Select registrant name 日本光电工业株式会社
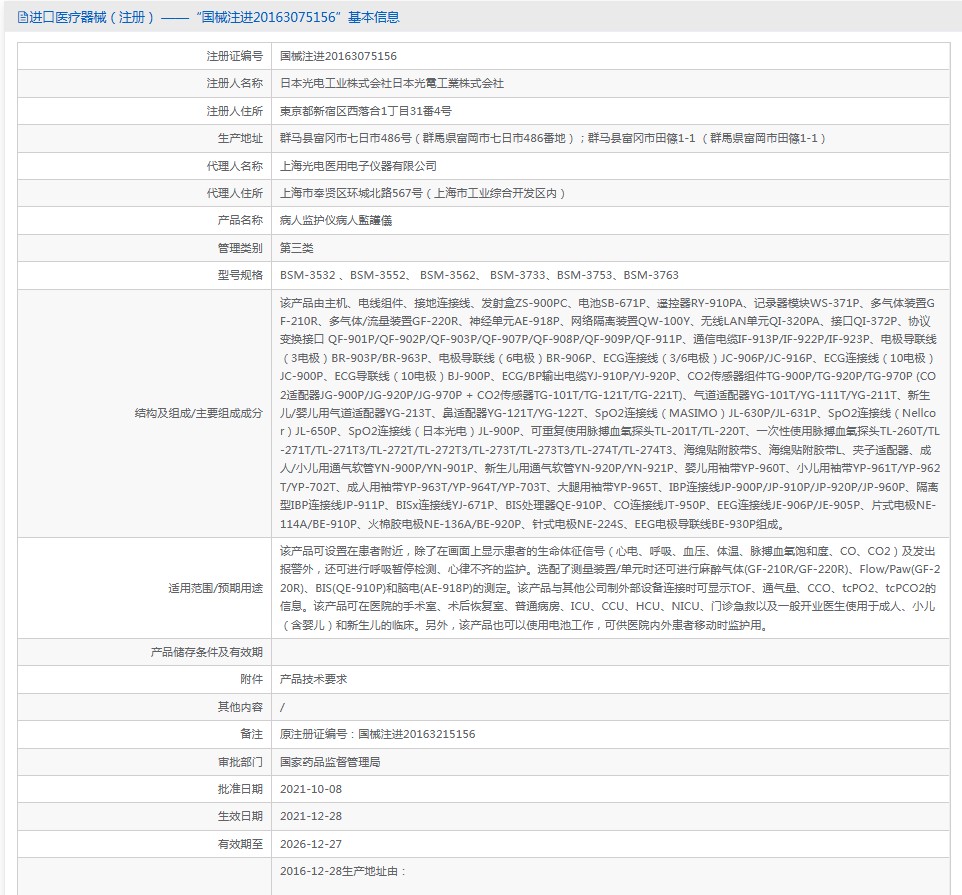Image resolution: width=962 pixels, height=895 pixels. (336, 83)
